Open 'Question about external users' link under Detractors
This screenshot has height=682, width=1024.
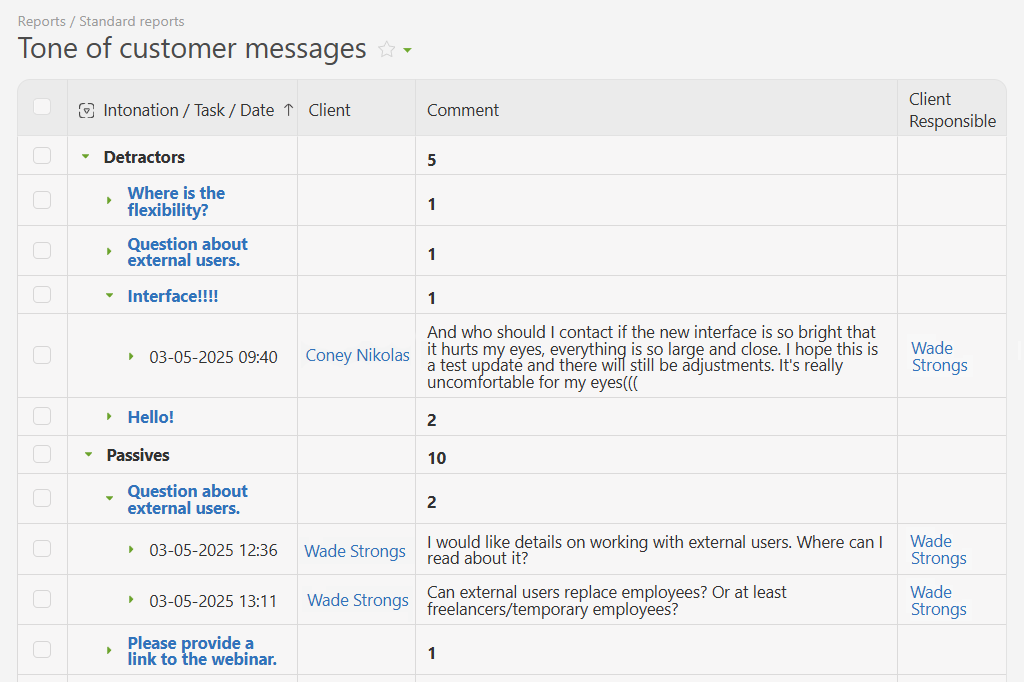click(x=187, y=252)
